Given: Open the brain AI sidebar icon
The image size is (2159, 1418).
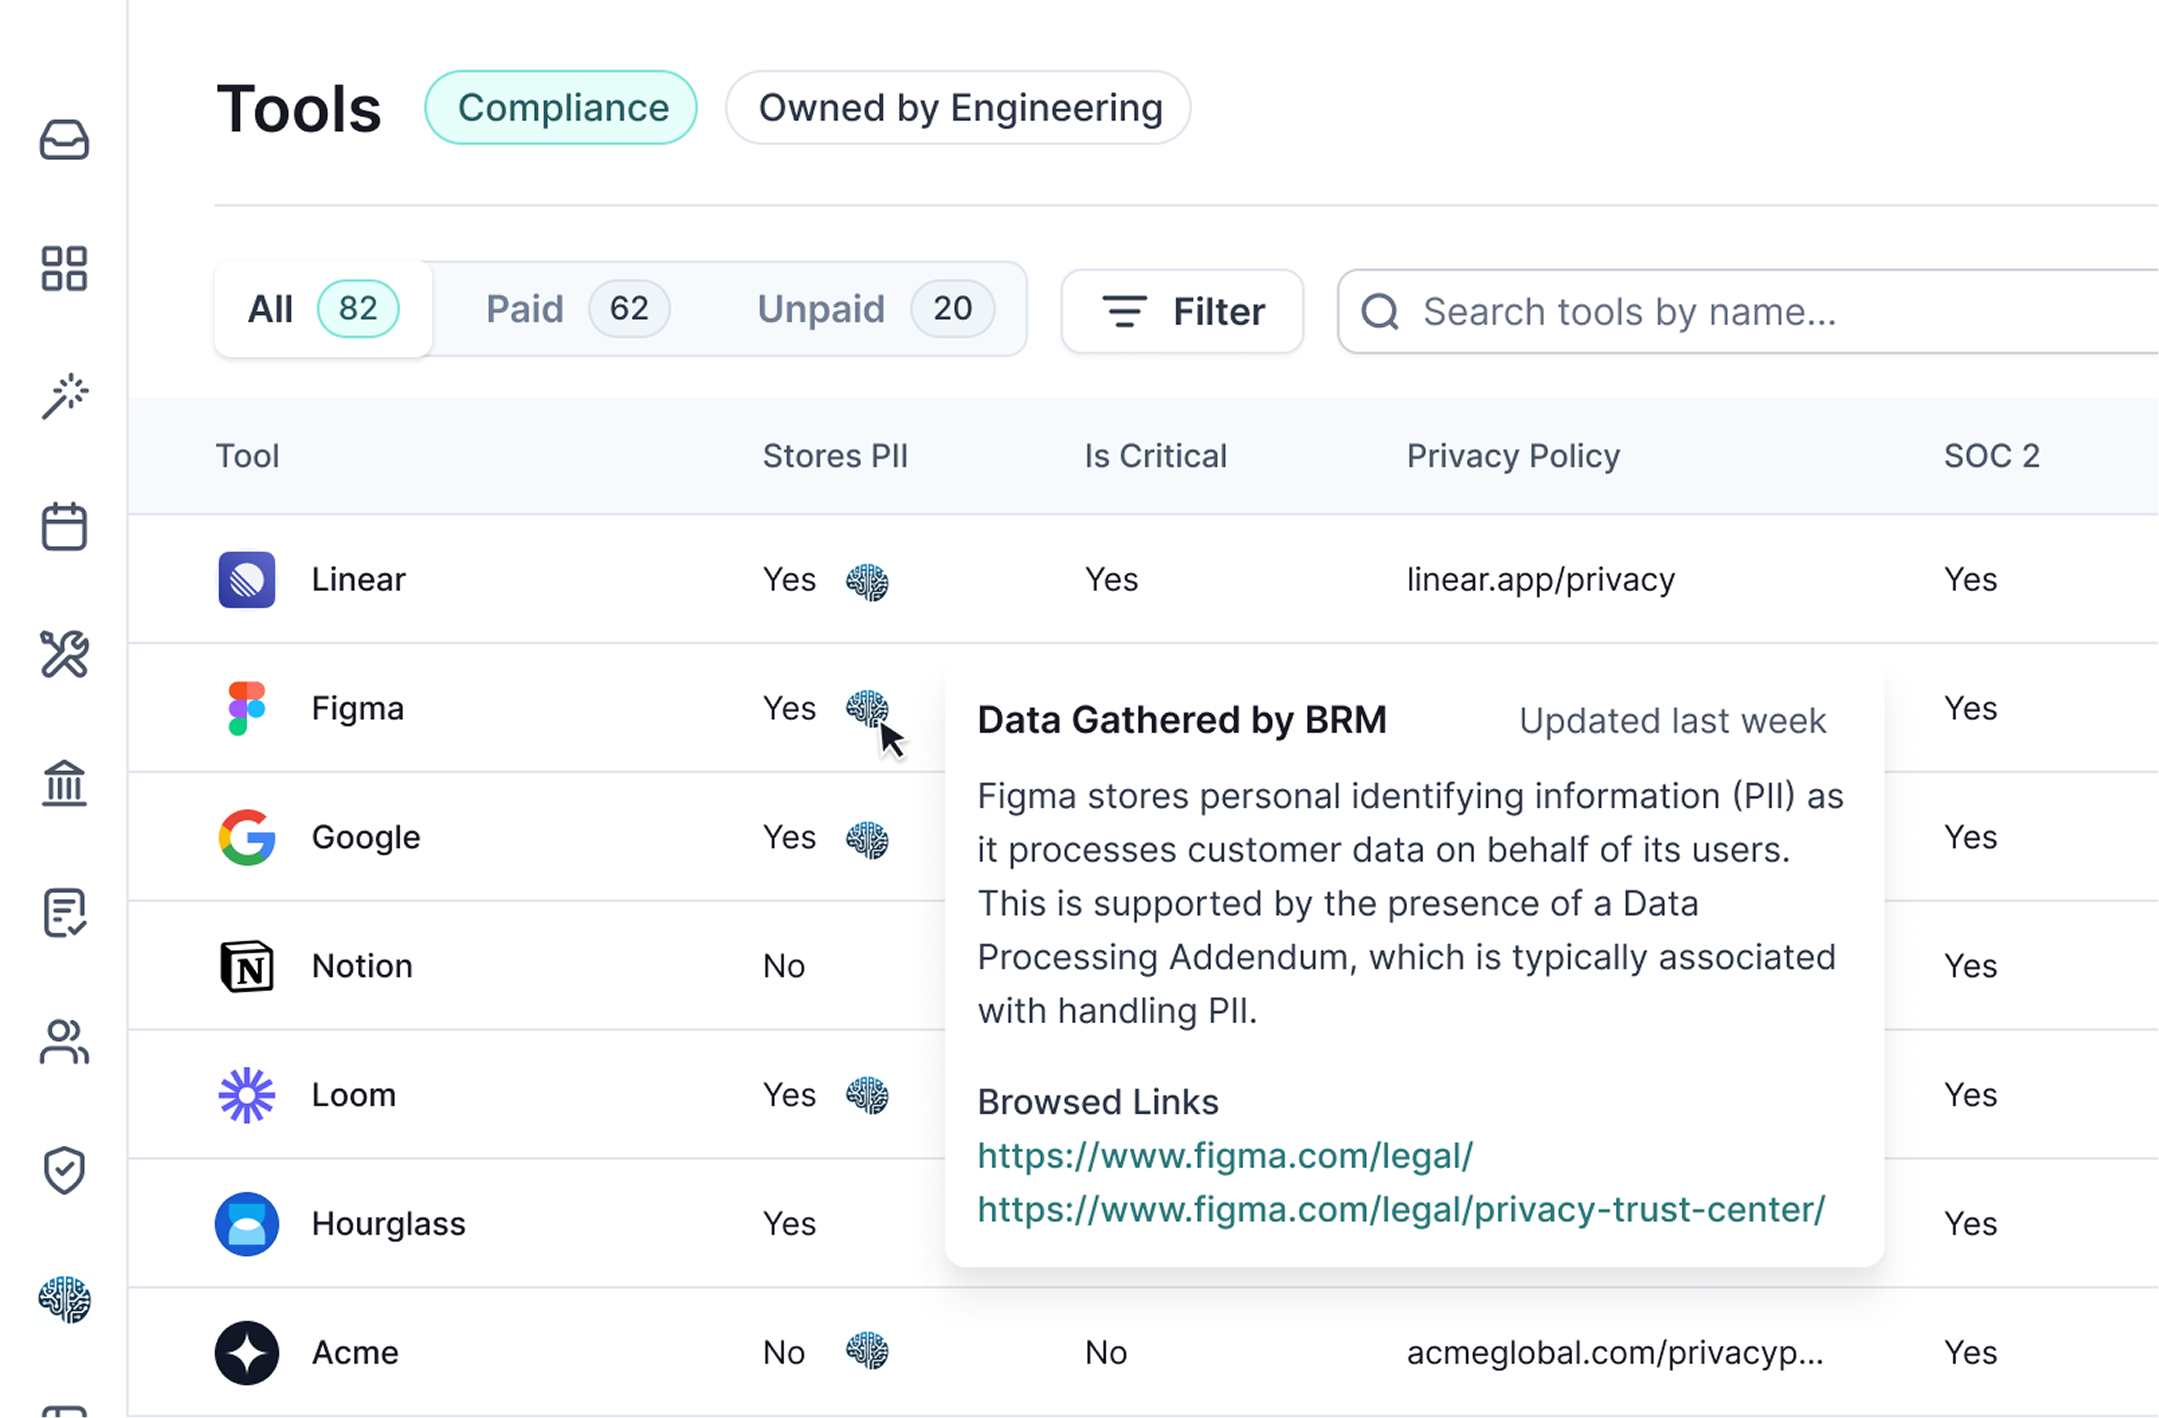Looking at the screenshot, I should pos(64,1299).
